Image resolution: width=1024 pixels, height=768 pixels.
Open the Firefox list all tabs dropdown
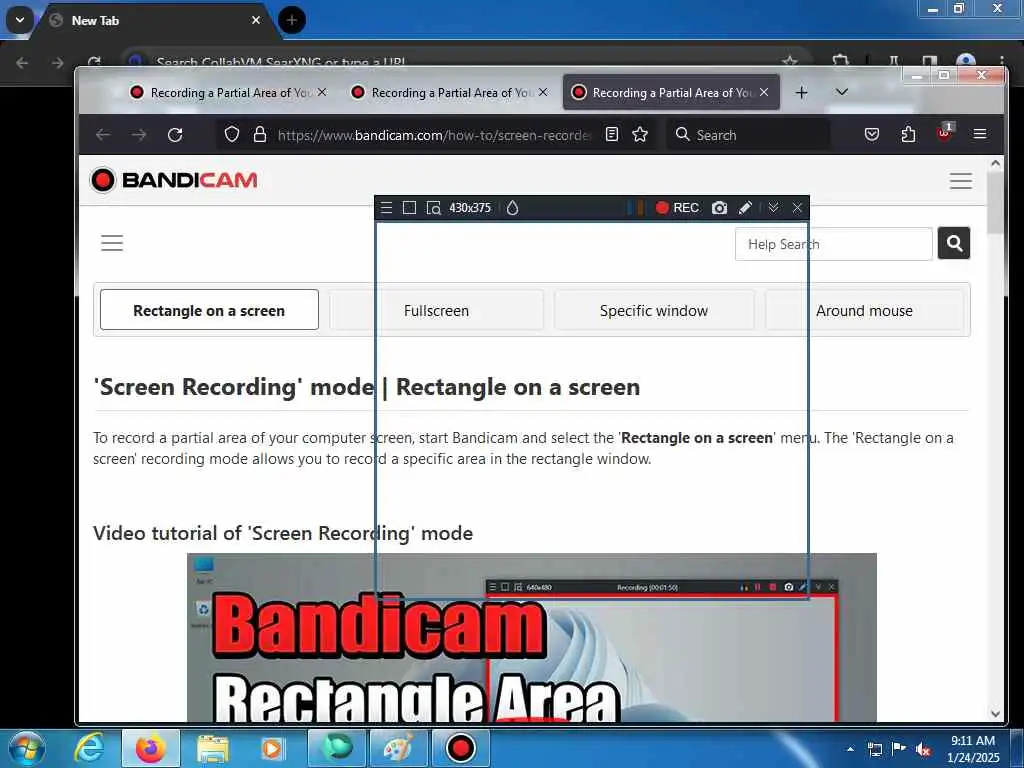point(842,92)
